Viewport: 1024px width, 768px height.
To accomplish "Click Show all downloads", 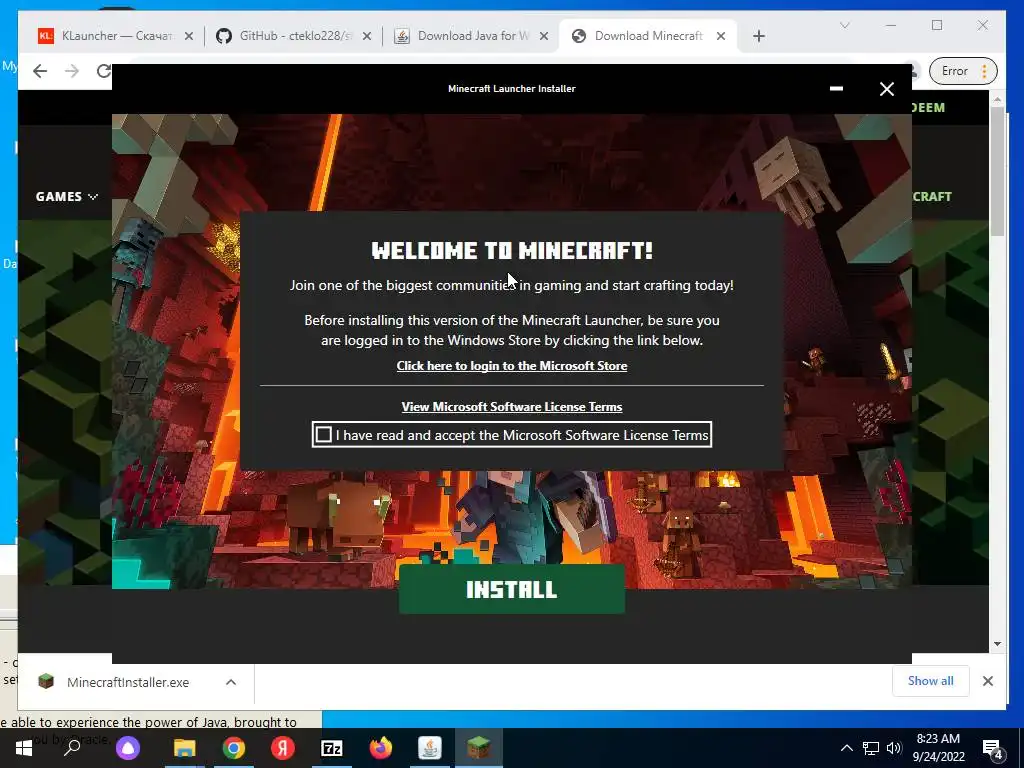I will [930, 680].
